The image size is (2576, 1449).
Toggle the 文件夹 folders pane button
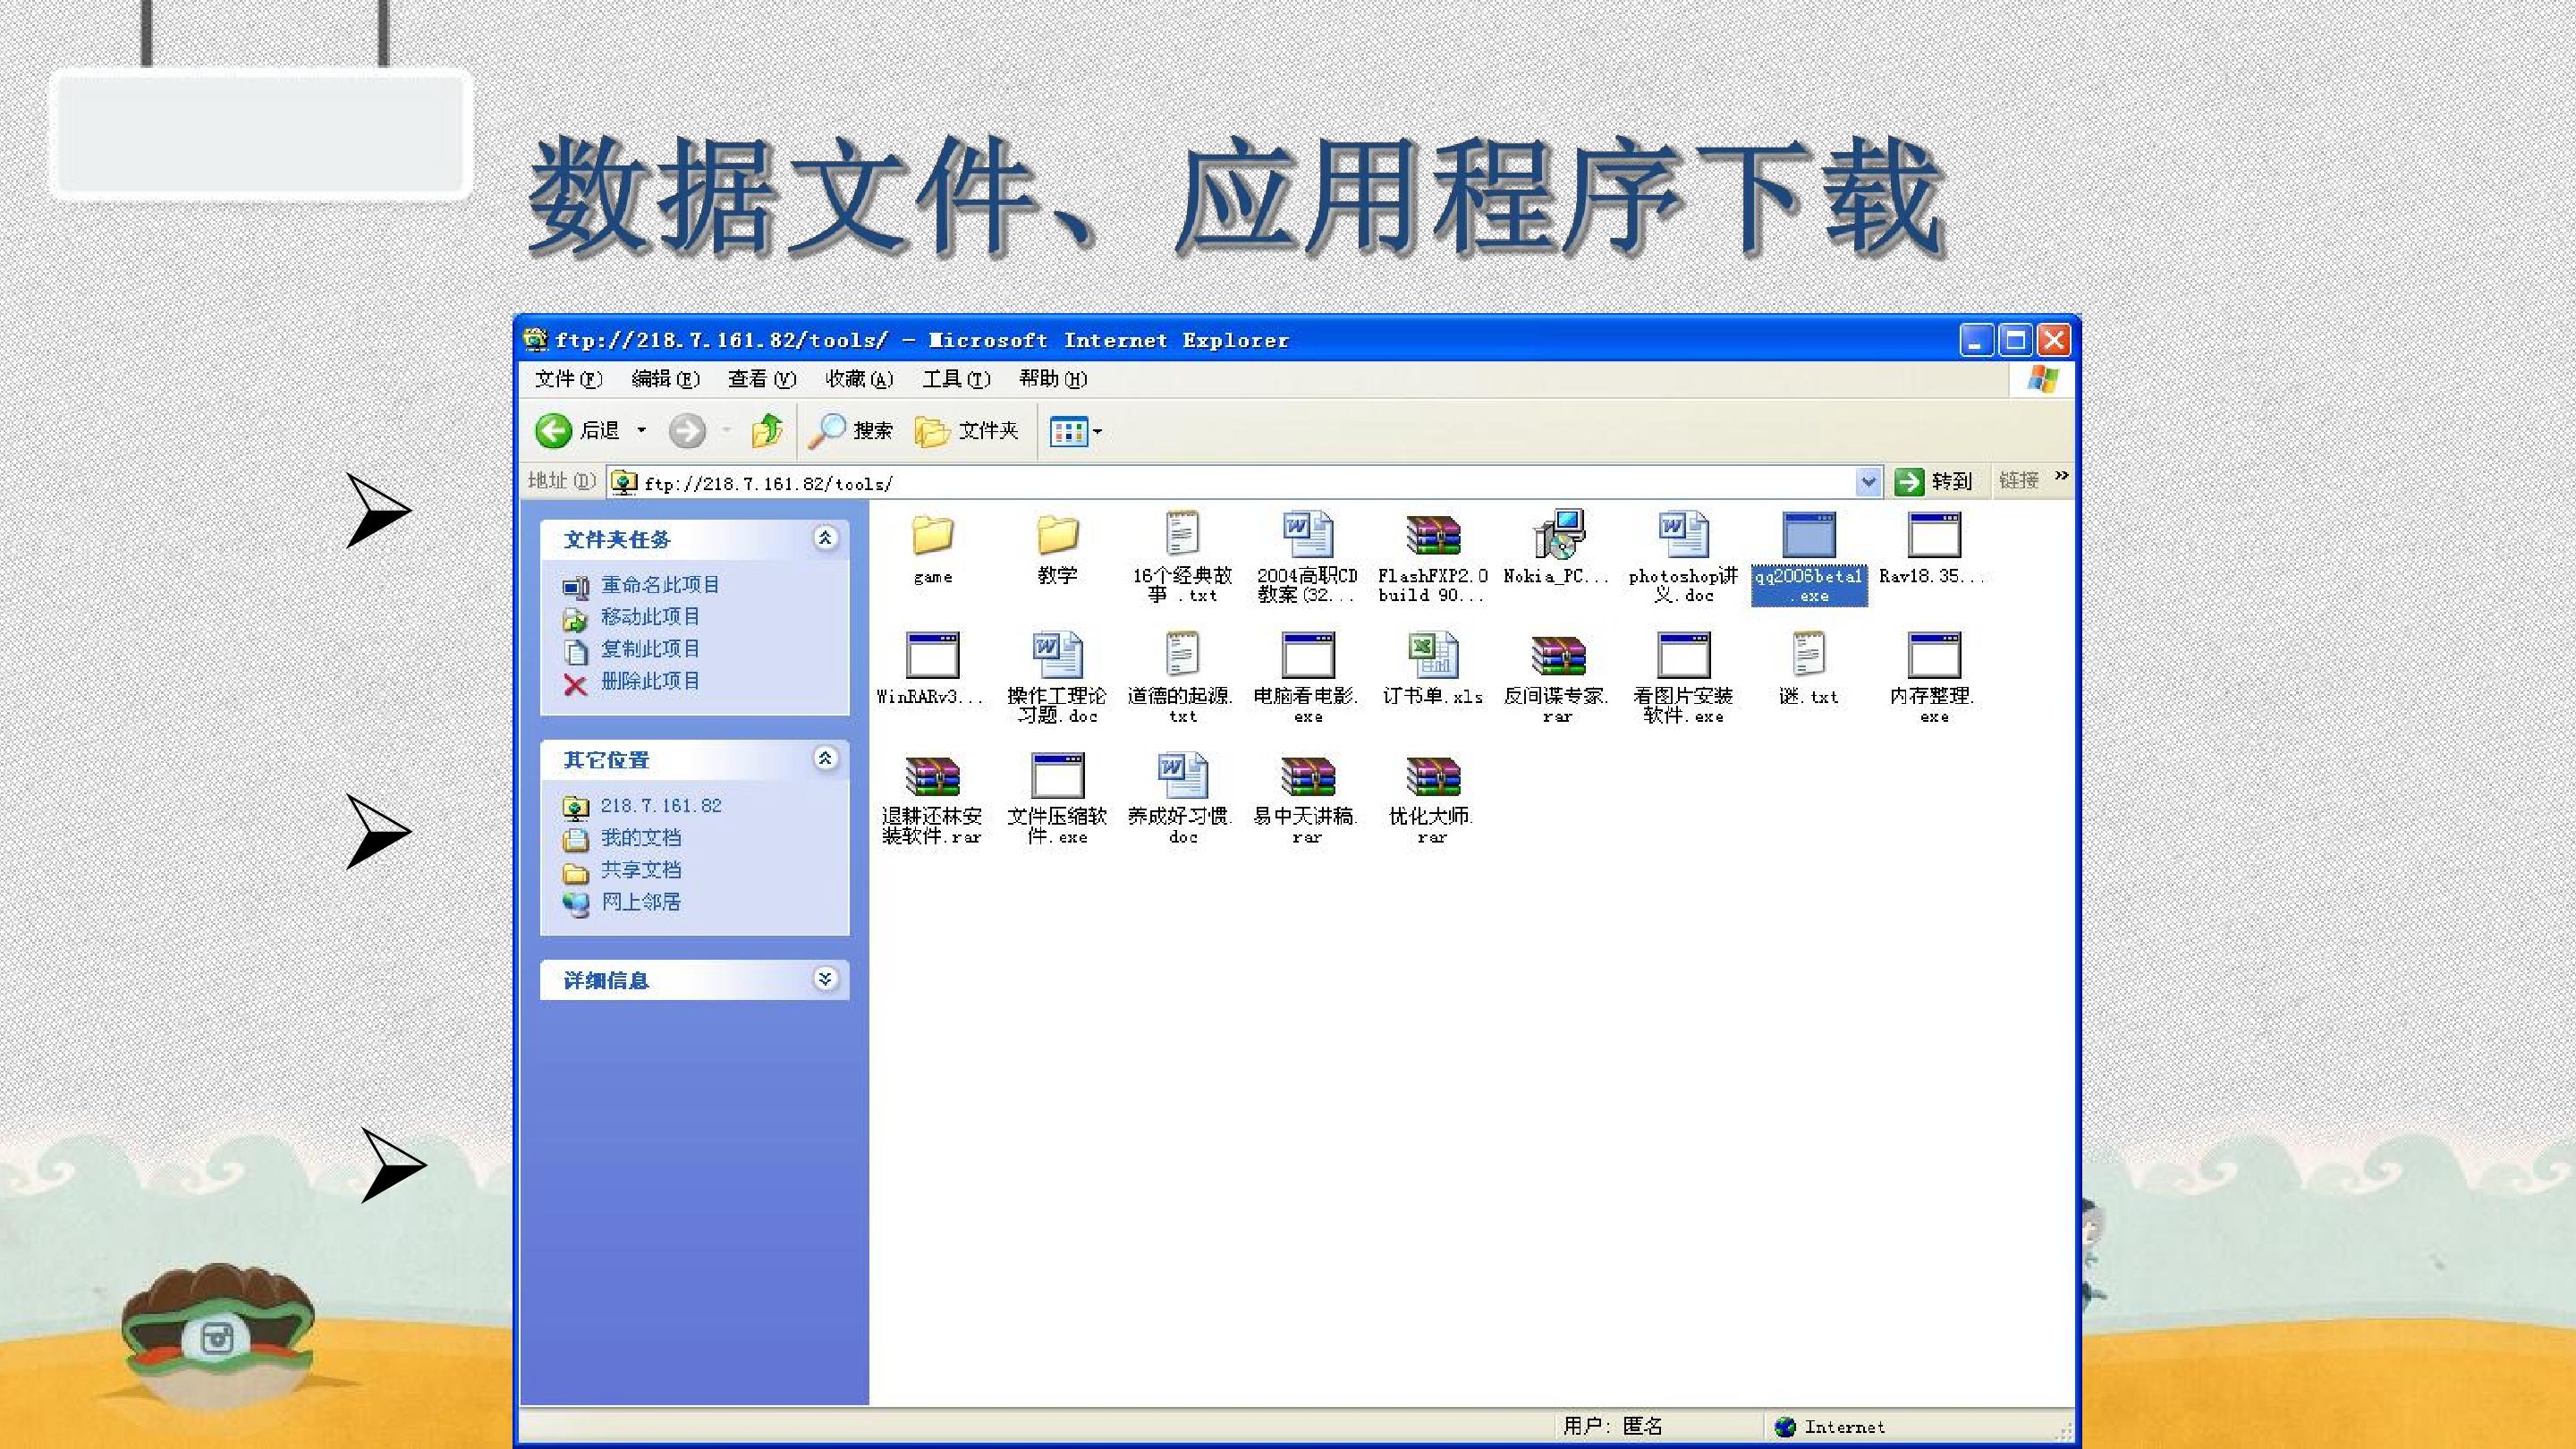[x=966, y=431]
